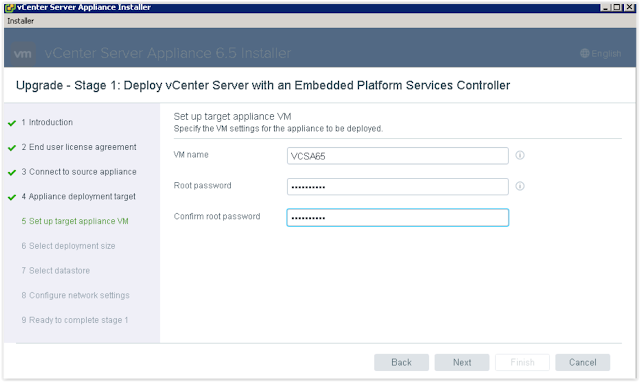Go to step 1 Introduction

pyautogui.click(x=47, y=122)
